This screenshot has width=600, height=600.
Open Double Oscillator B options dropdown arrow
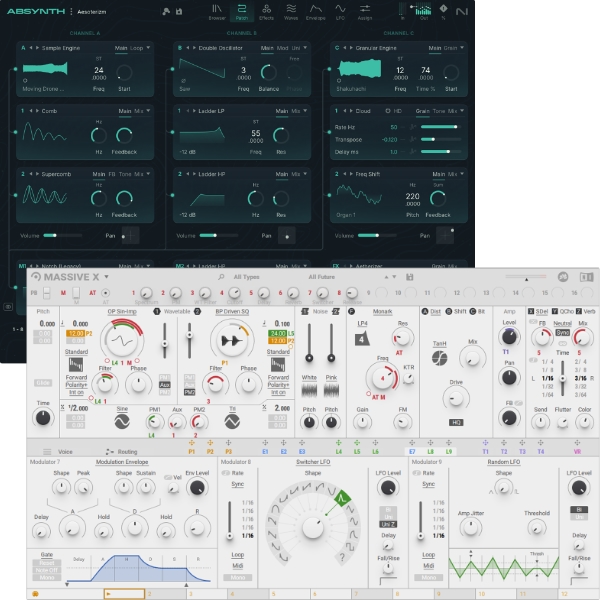coord(305,48)
